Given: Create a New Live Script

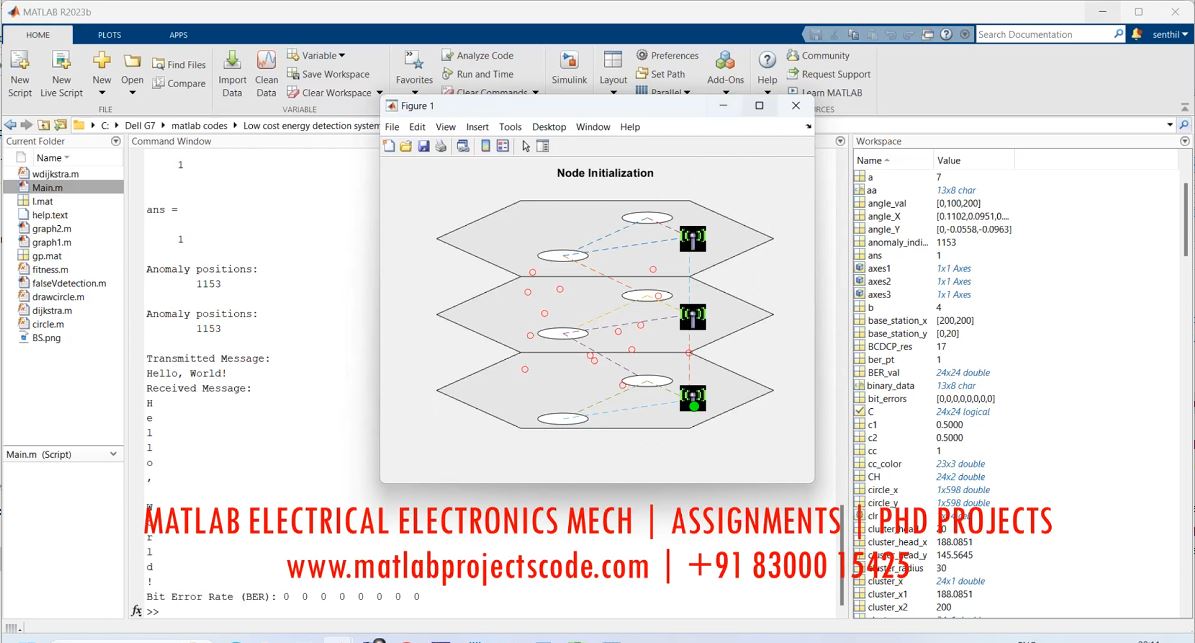Looking at the screenshot, I should (61, 73).
